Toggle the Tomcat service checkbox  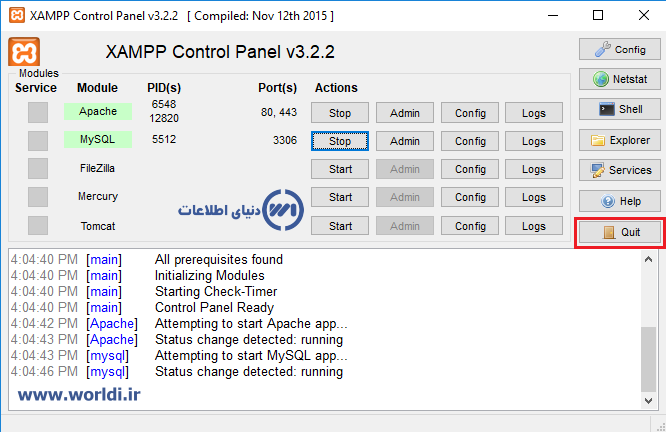(x=37, y=226)
